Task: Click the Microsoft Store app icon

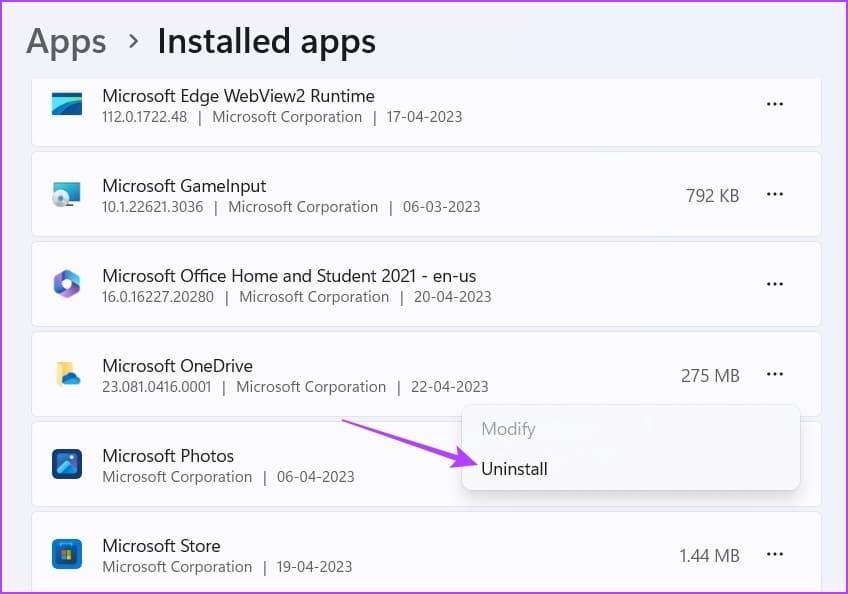Action: pos(67,554)
